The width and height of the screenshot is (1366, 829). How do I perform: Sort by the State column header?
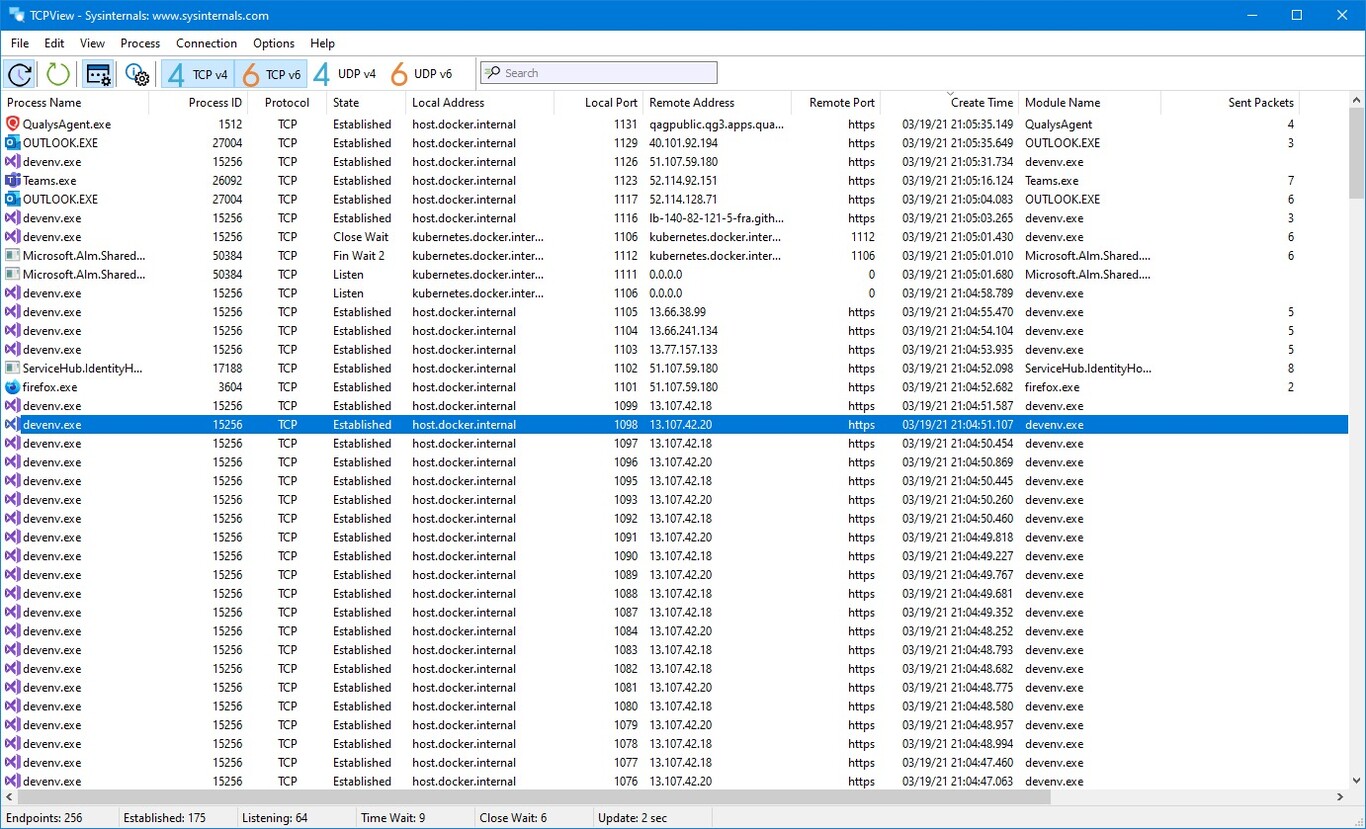(345, 102)
